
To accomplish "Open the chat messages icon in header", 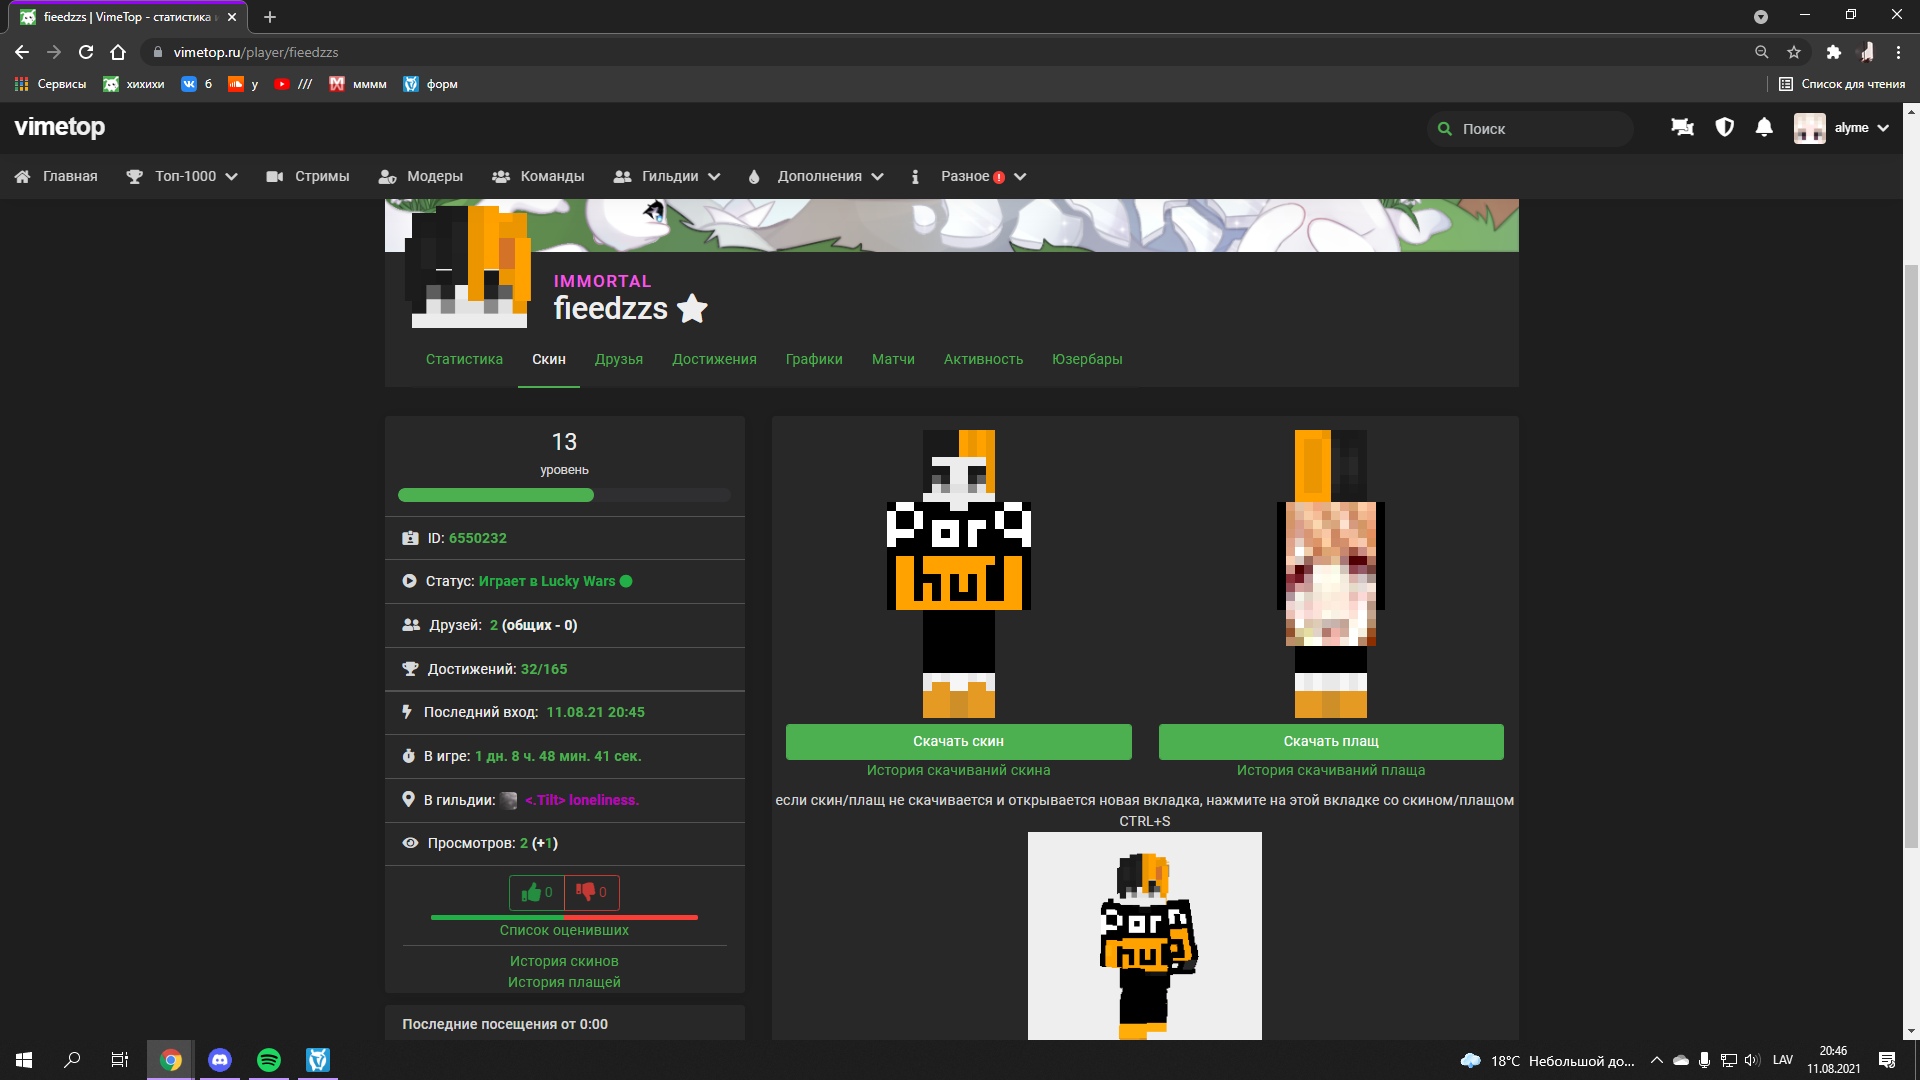I will click(1682, 128).
